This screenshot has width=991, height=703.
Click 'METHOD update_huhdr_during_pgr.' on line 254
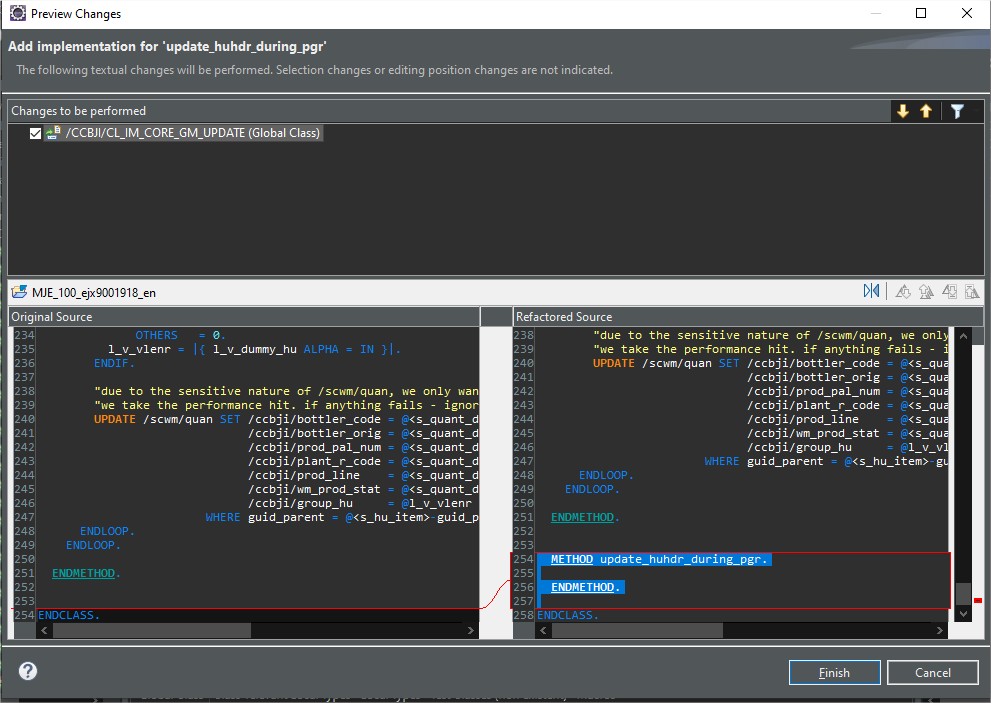[659, 559]
